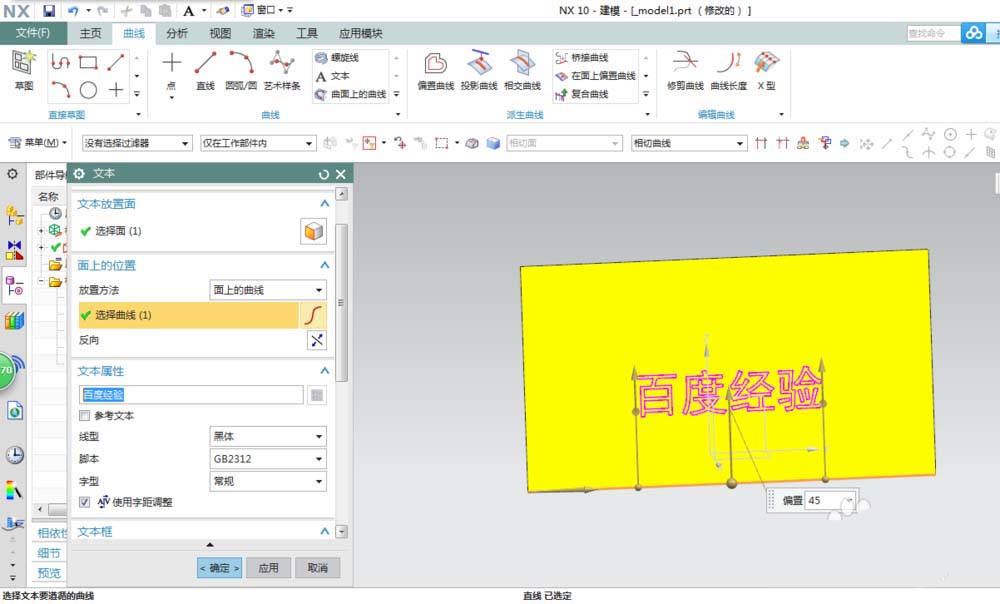This screenshot has height=604, width=1000.
Task: Open the Text (文本) curve command
Action: [x=333, y=76]
